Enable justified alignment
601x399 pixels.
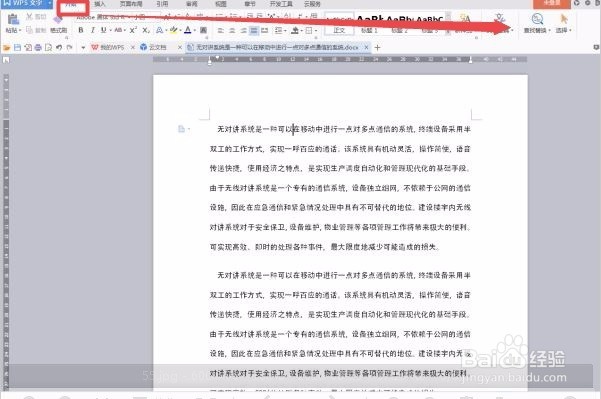[254, 30]
